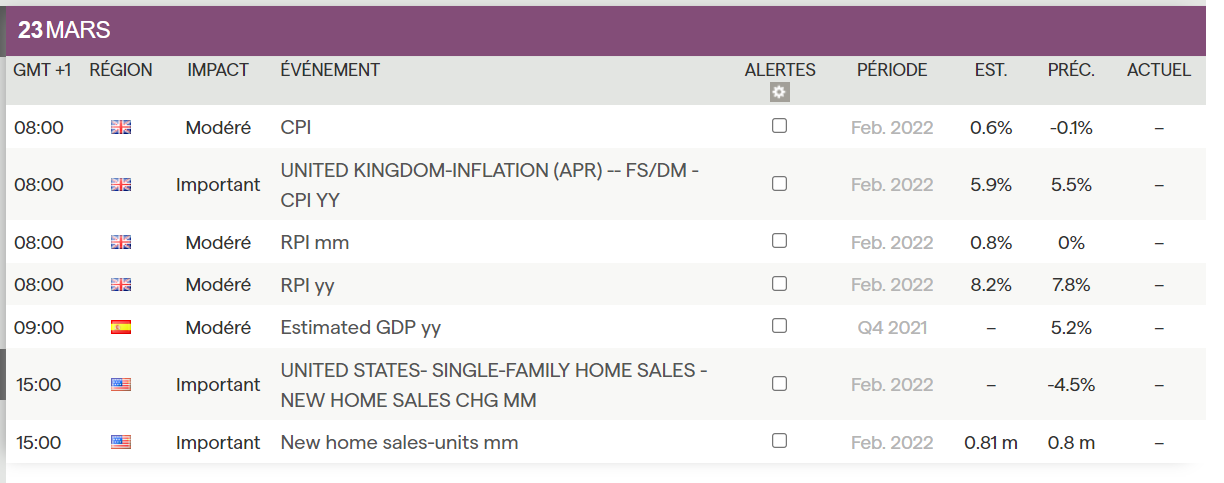The height and width of the screenshot is (483, 1224).
Task: Click US flag for Single-Family Home Sales
Action: pos(121,384)
